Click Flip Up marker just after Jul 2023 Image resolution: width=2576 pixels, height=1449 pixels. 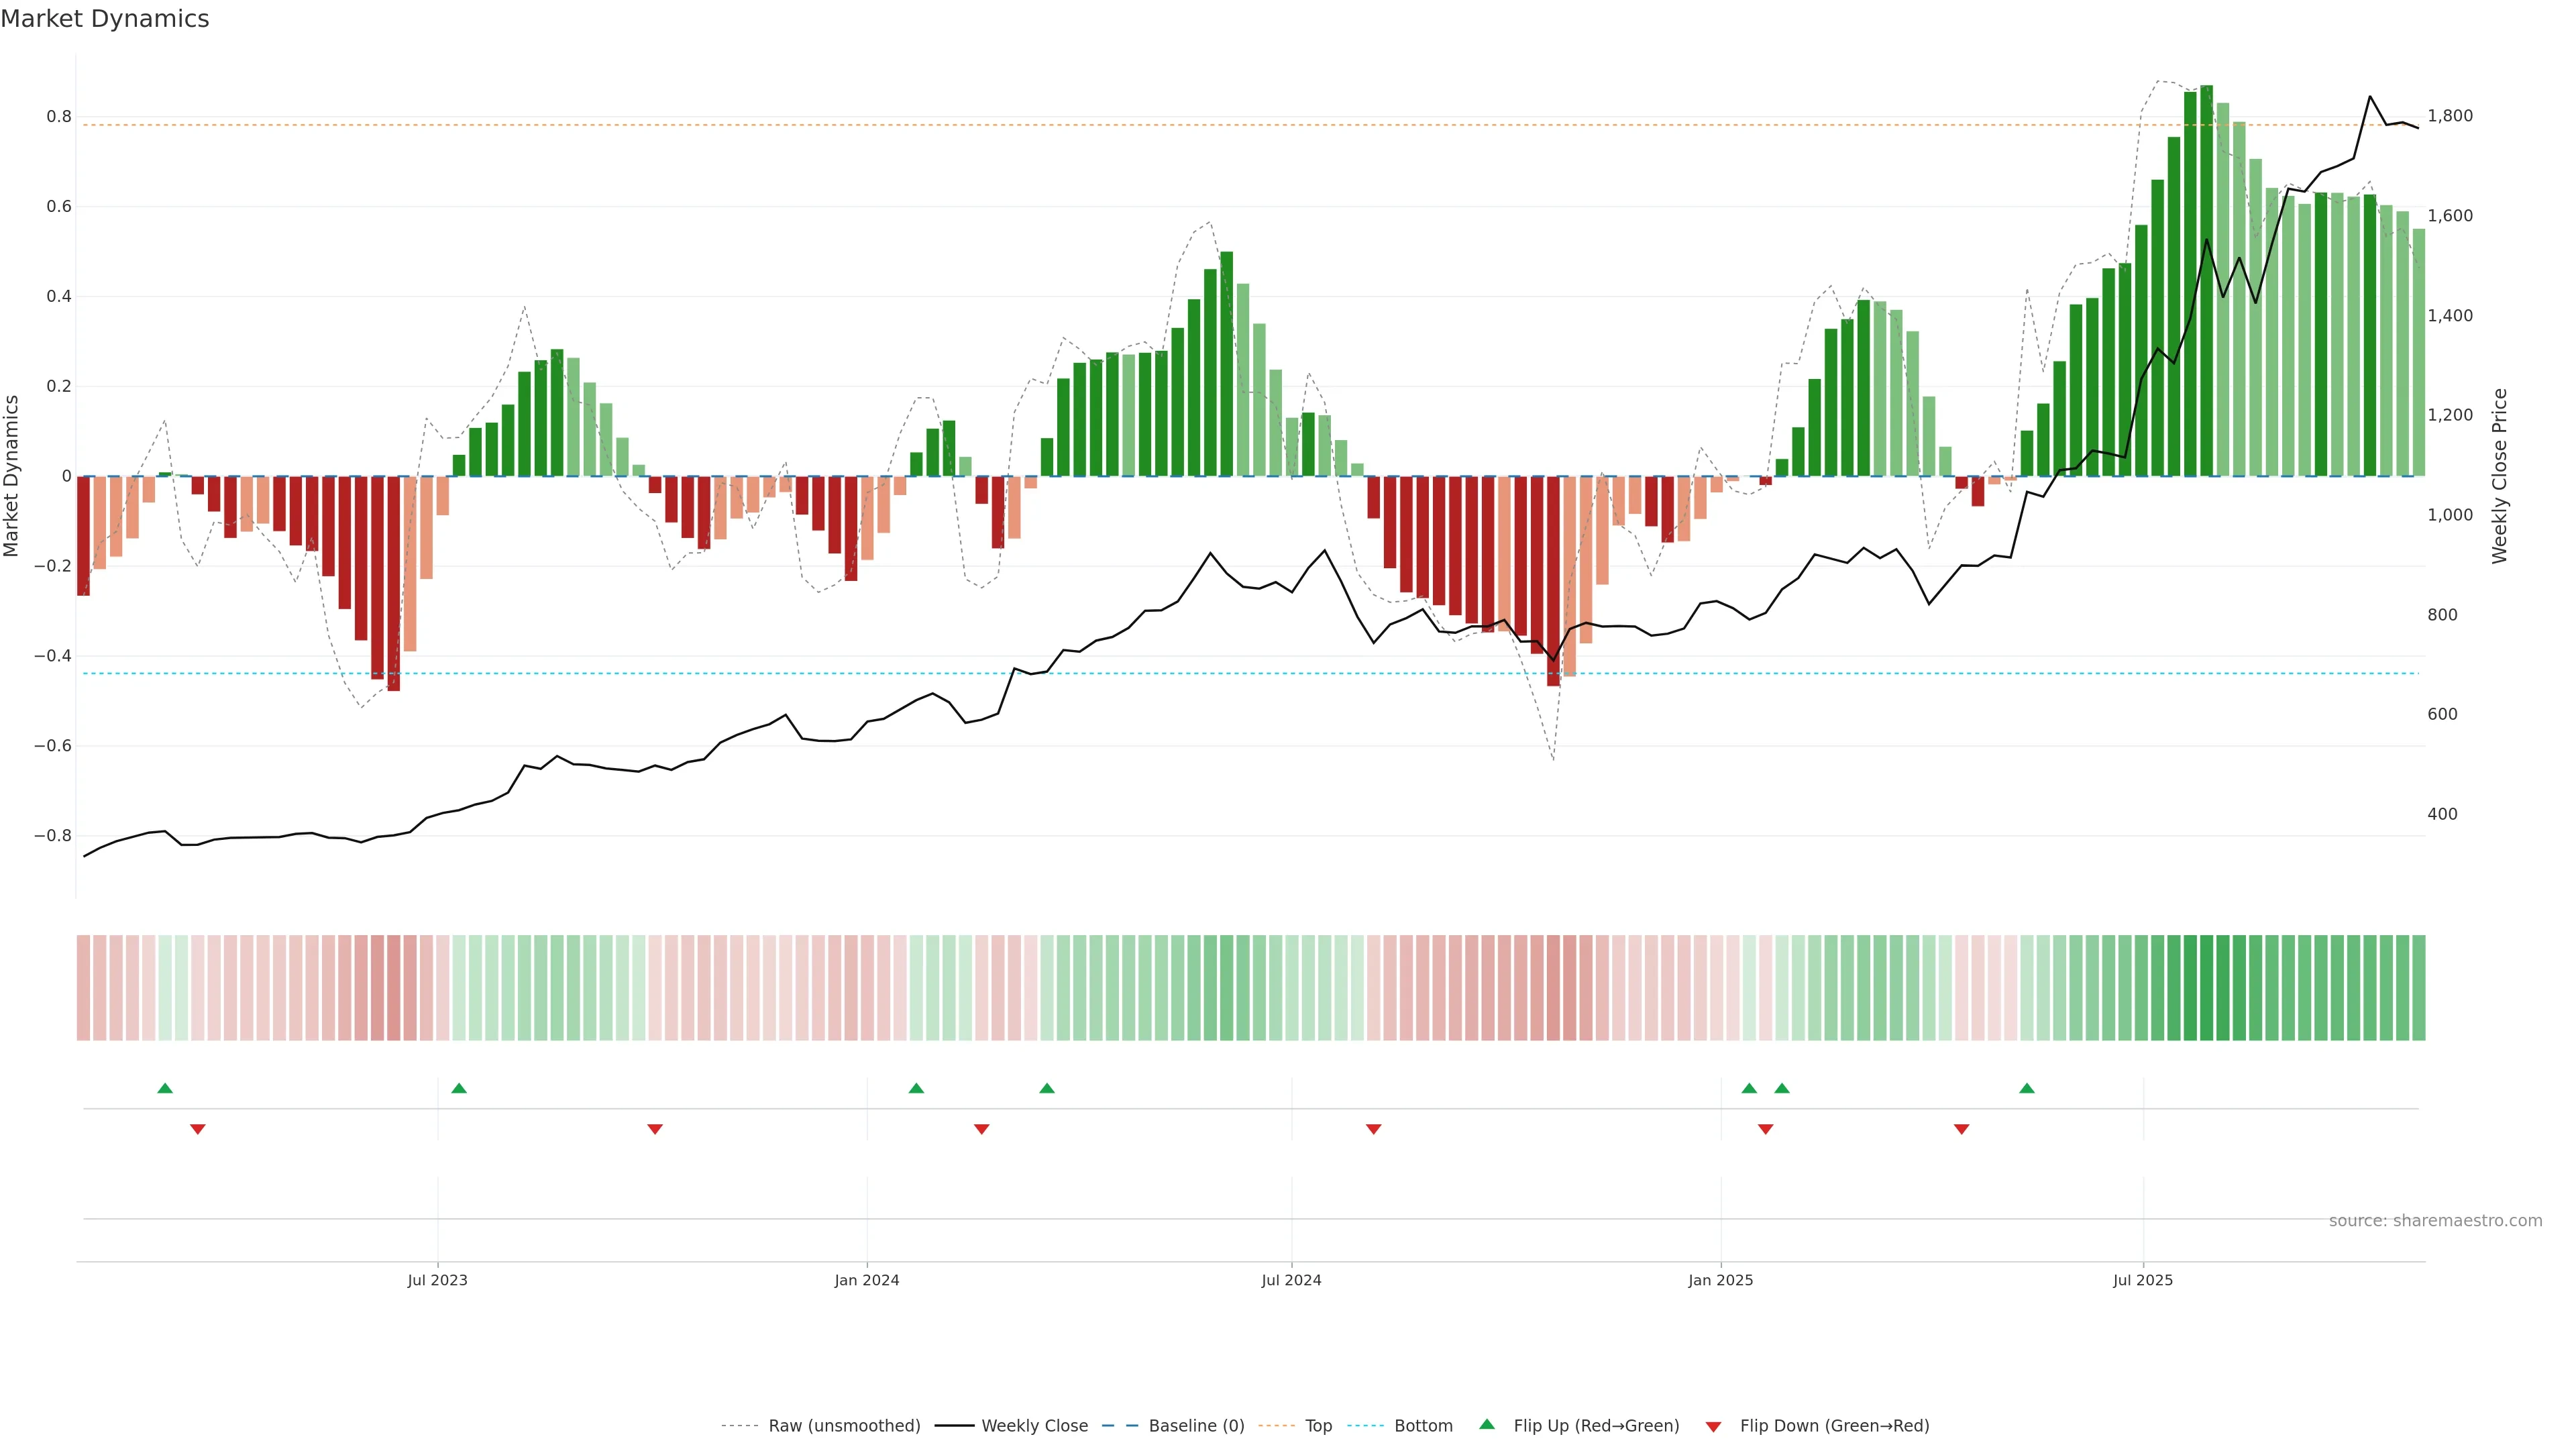[x=459, y=1088]
